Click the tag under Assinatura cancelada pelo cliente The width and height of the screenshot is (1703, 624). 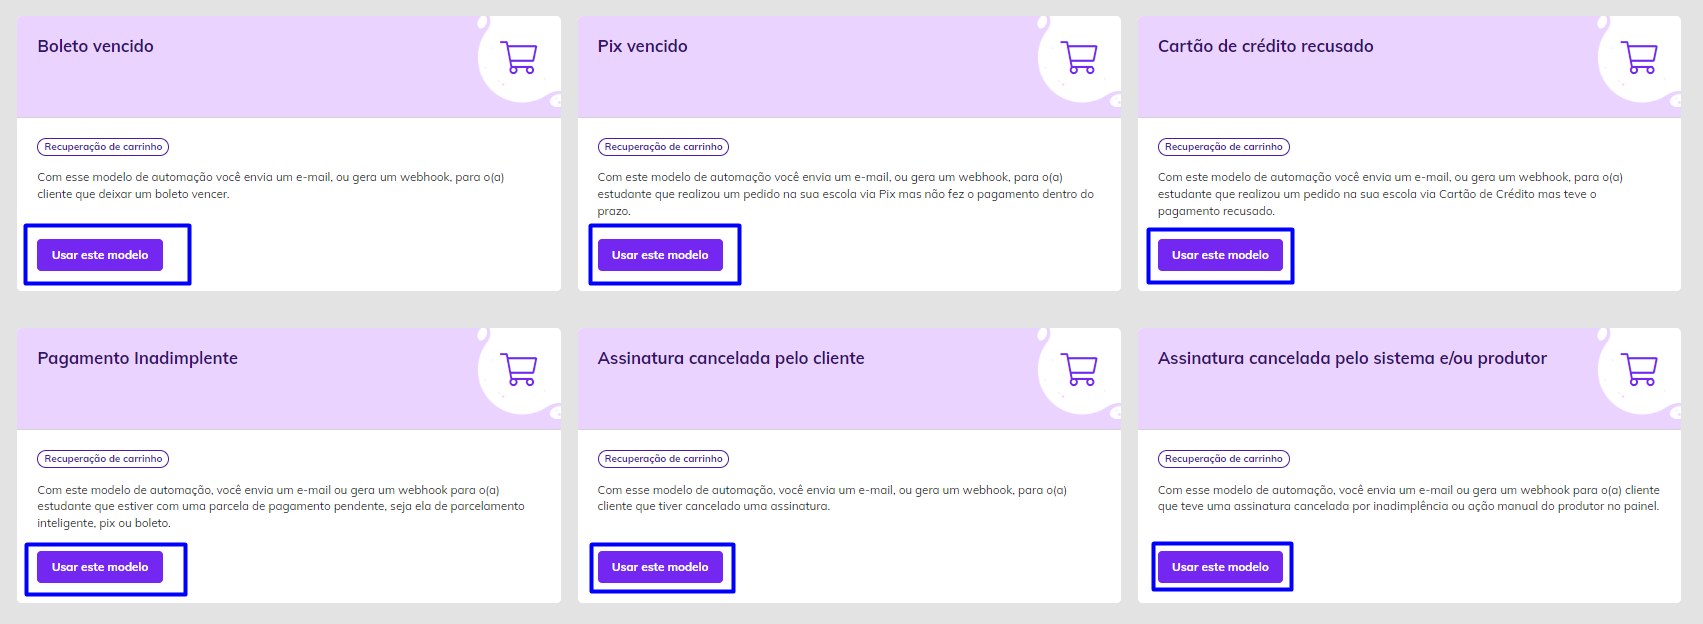(x=663, y=459)
